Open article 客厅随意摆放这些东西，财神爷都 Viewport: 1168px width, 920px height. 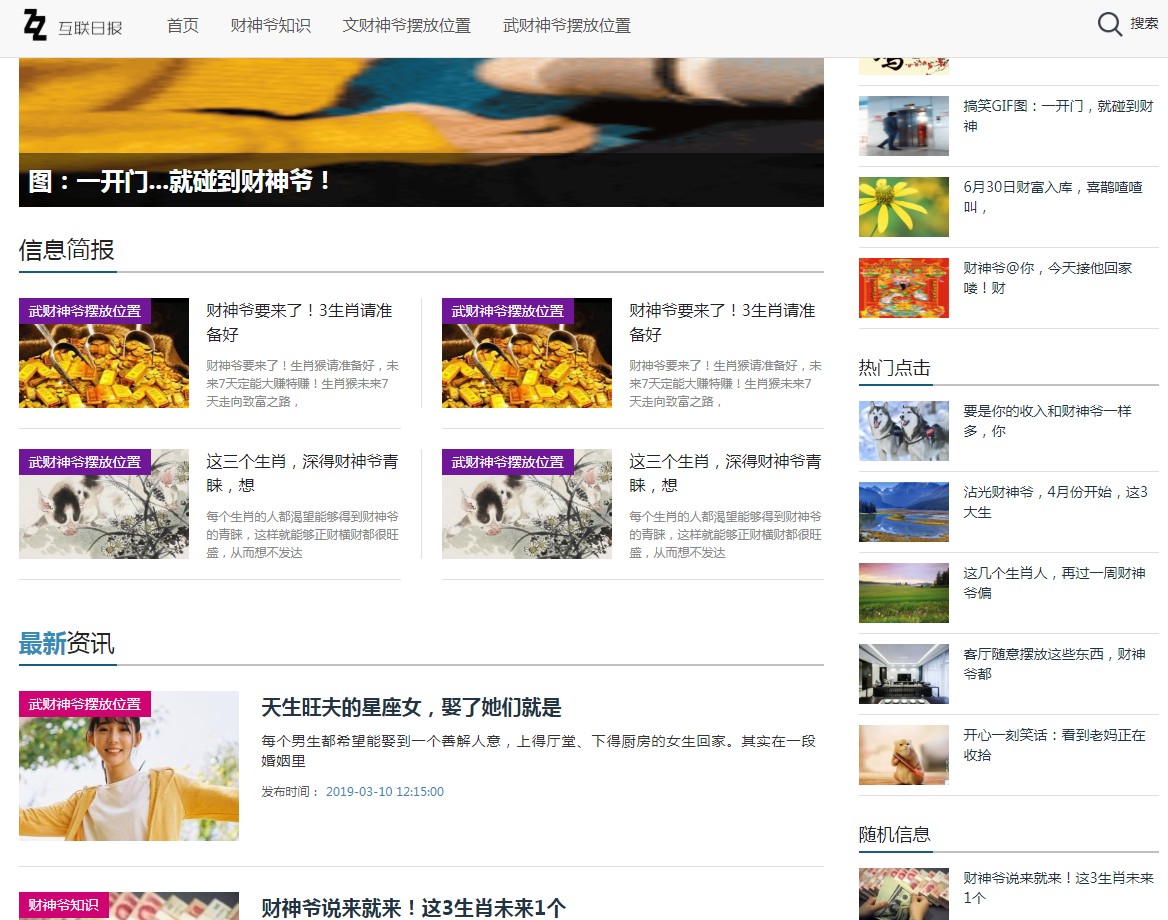[x=1054, y=664]
